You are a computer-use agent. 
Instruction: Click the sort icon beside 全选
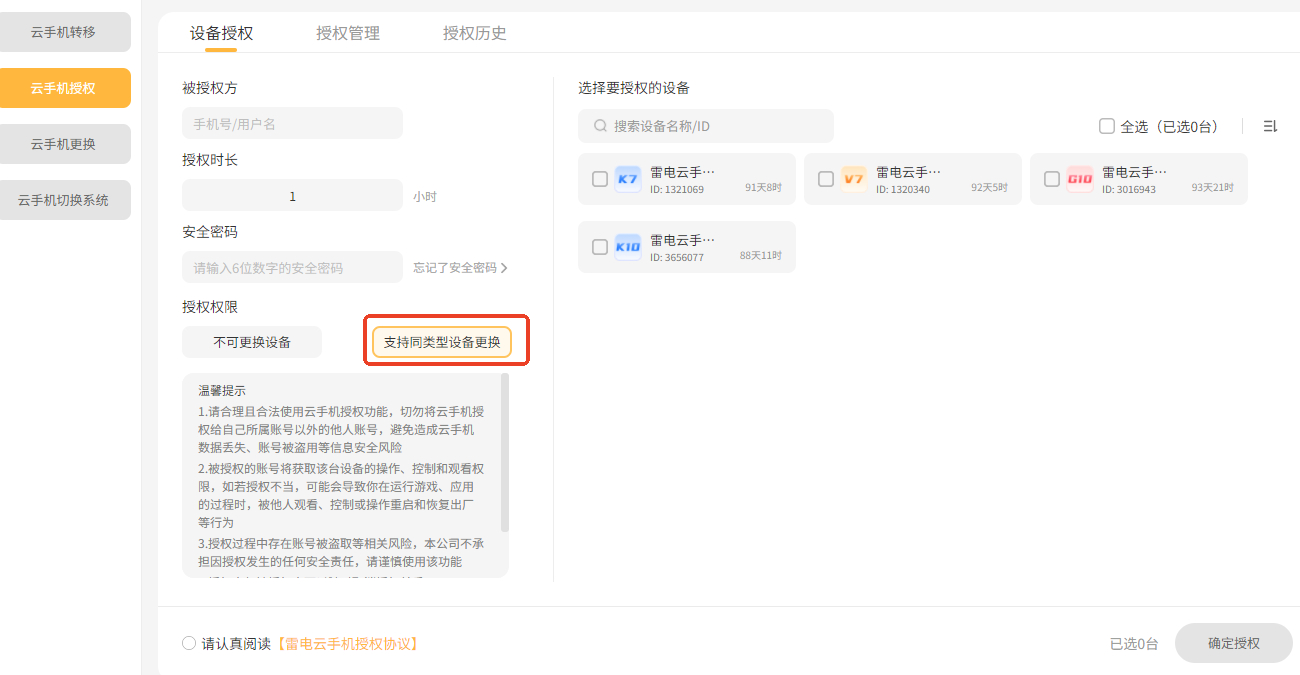[1270, 126]
